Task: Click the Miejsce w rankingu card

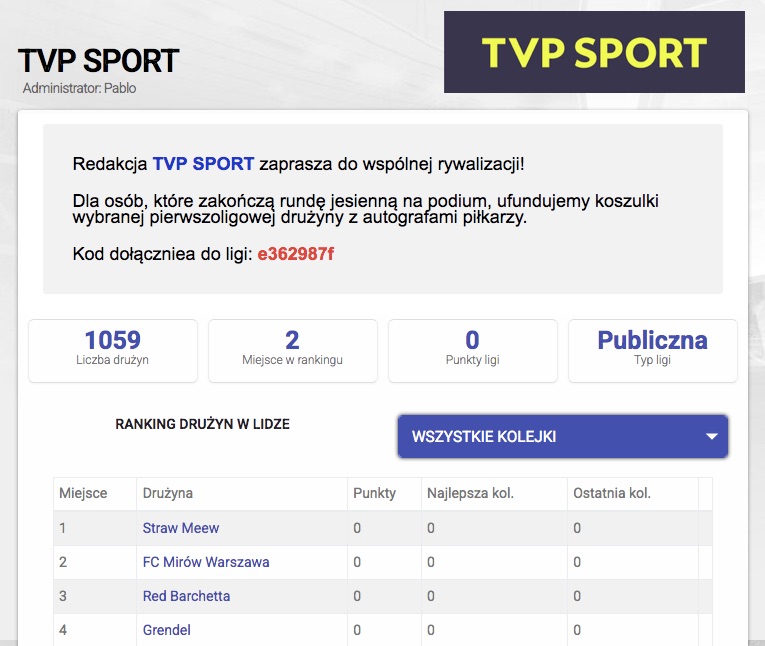Action: 293,350
